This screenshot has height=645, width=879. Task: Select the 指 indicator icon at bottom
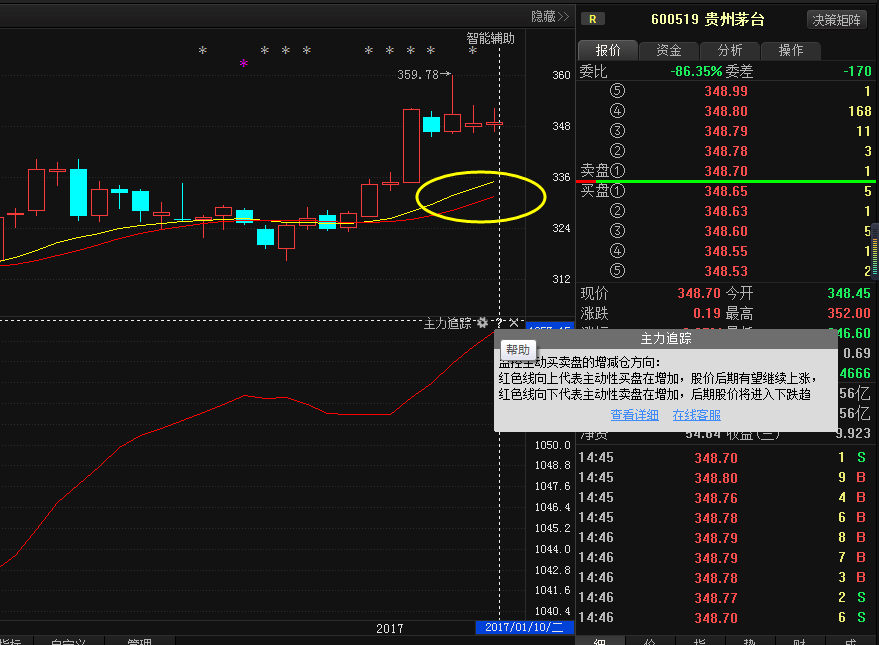point(699,640)
